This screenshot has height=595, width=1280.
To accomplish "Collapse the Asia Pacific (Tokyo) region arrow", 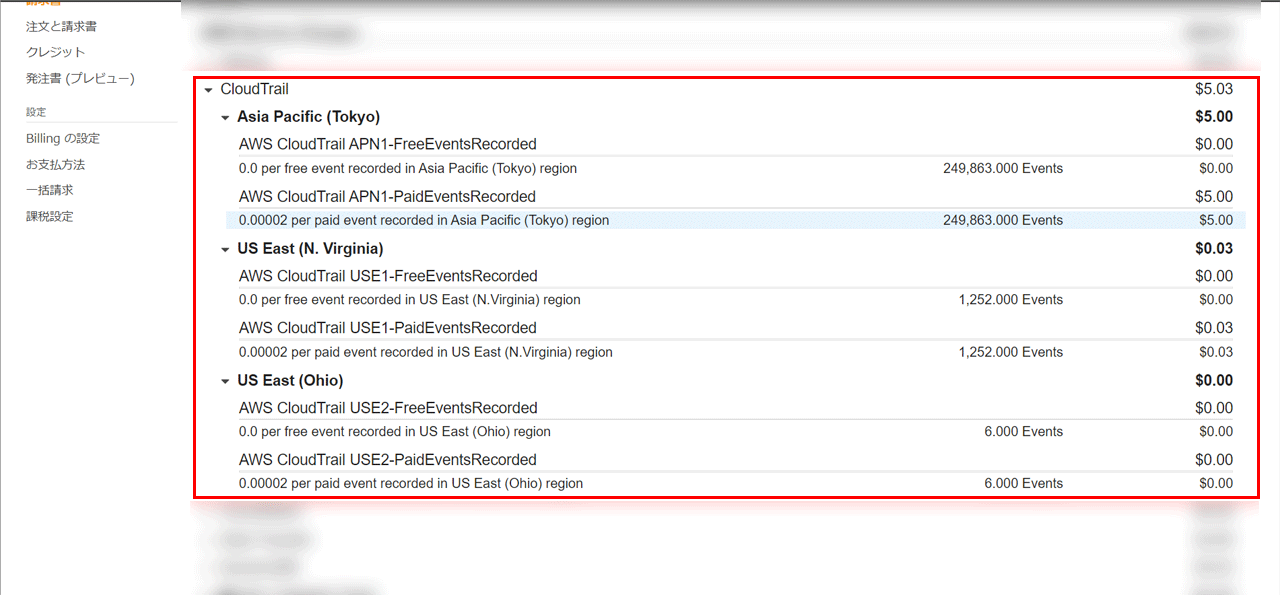I will [x=225, y=118].
